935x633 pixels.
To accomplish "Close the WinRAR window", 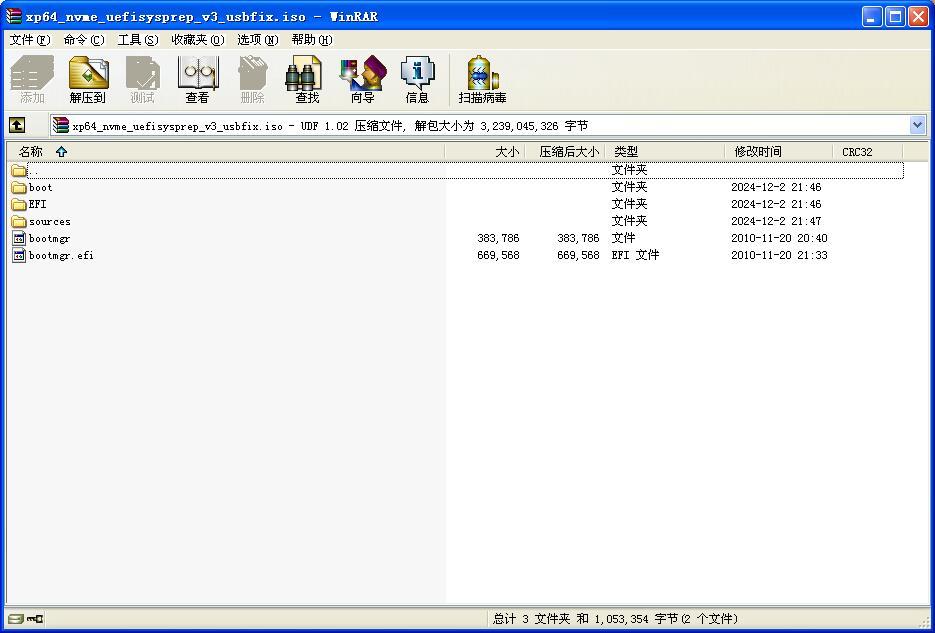I will [x=918, y=17].
